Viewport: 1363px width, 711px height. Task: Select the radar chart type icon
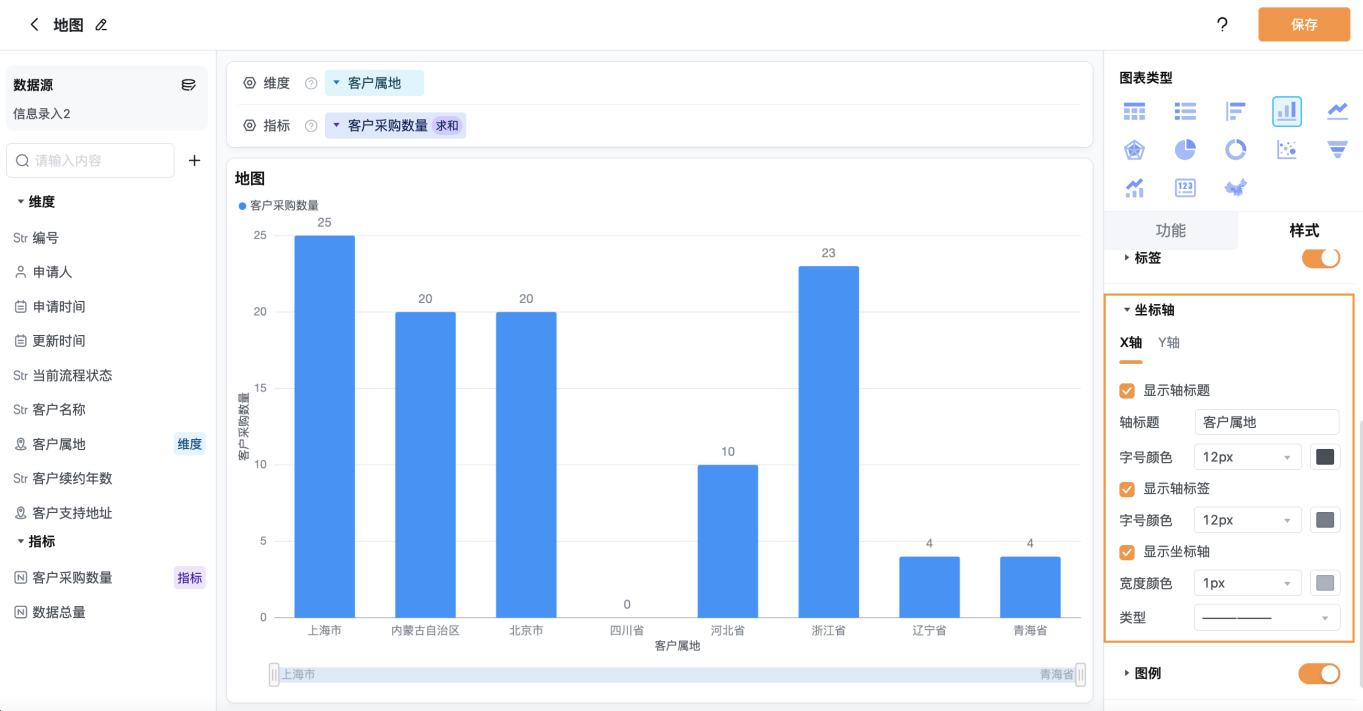click(x=1134, y=150)
